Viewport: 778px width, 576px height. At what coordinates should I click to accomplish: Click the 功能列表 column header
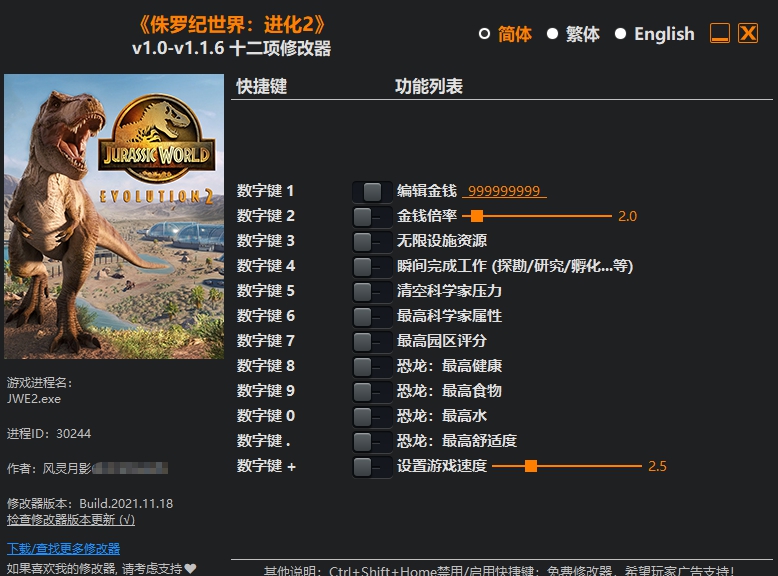click(429, 86)
